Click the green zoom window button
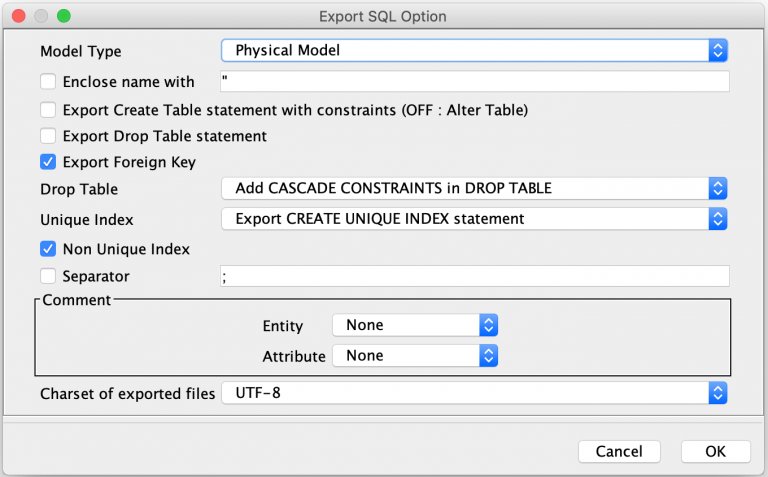Viewport: 768px width, 477px height. (64, 16)
